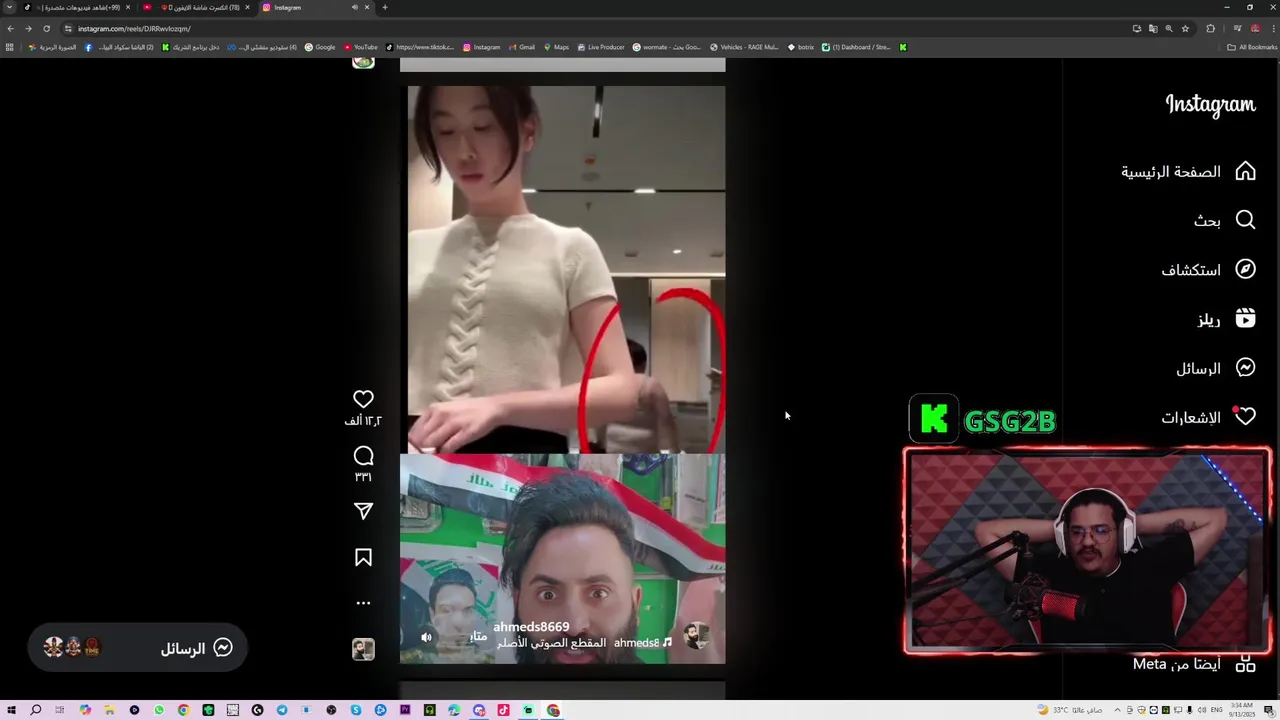Open the Chrome profile avatar
Image resolution: width=1280 pixels, height=720 pixels.
tap(1254, 28)
